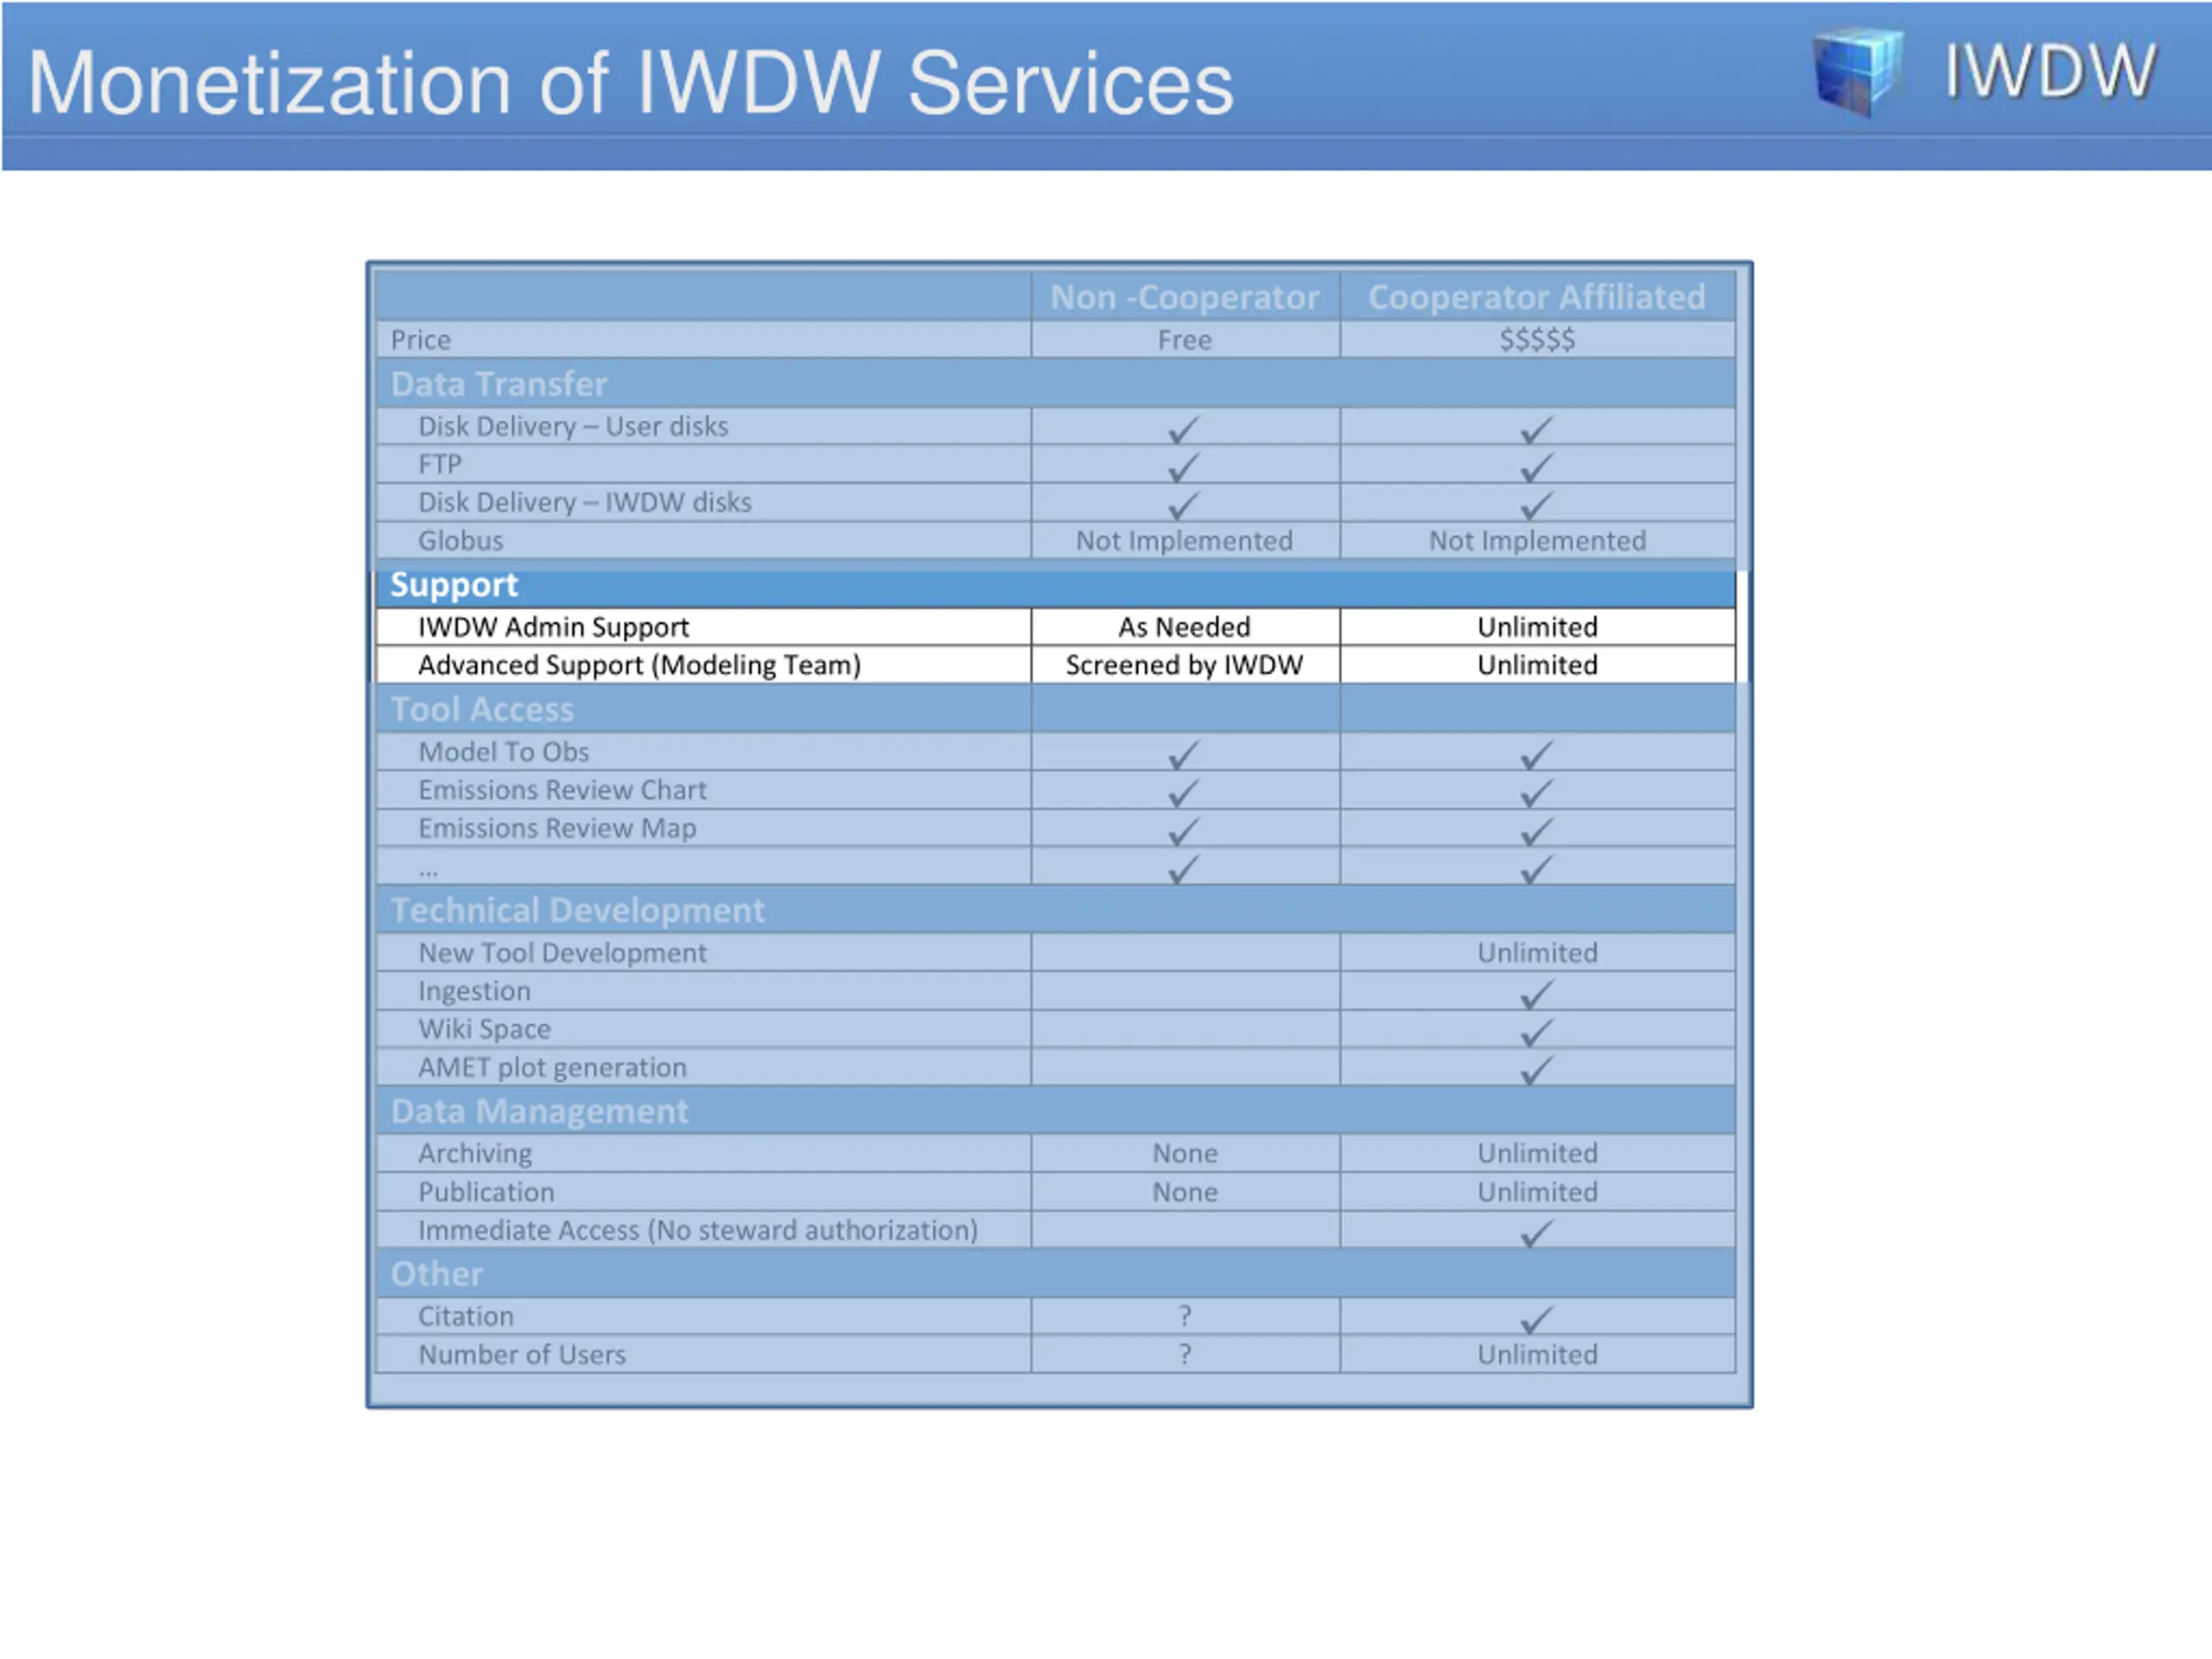The height and width of the screenshot is (1659, 2212).
Task: Click 'Technical Development' section header
Action: click(578, 911)
